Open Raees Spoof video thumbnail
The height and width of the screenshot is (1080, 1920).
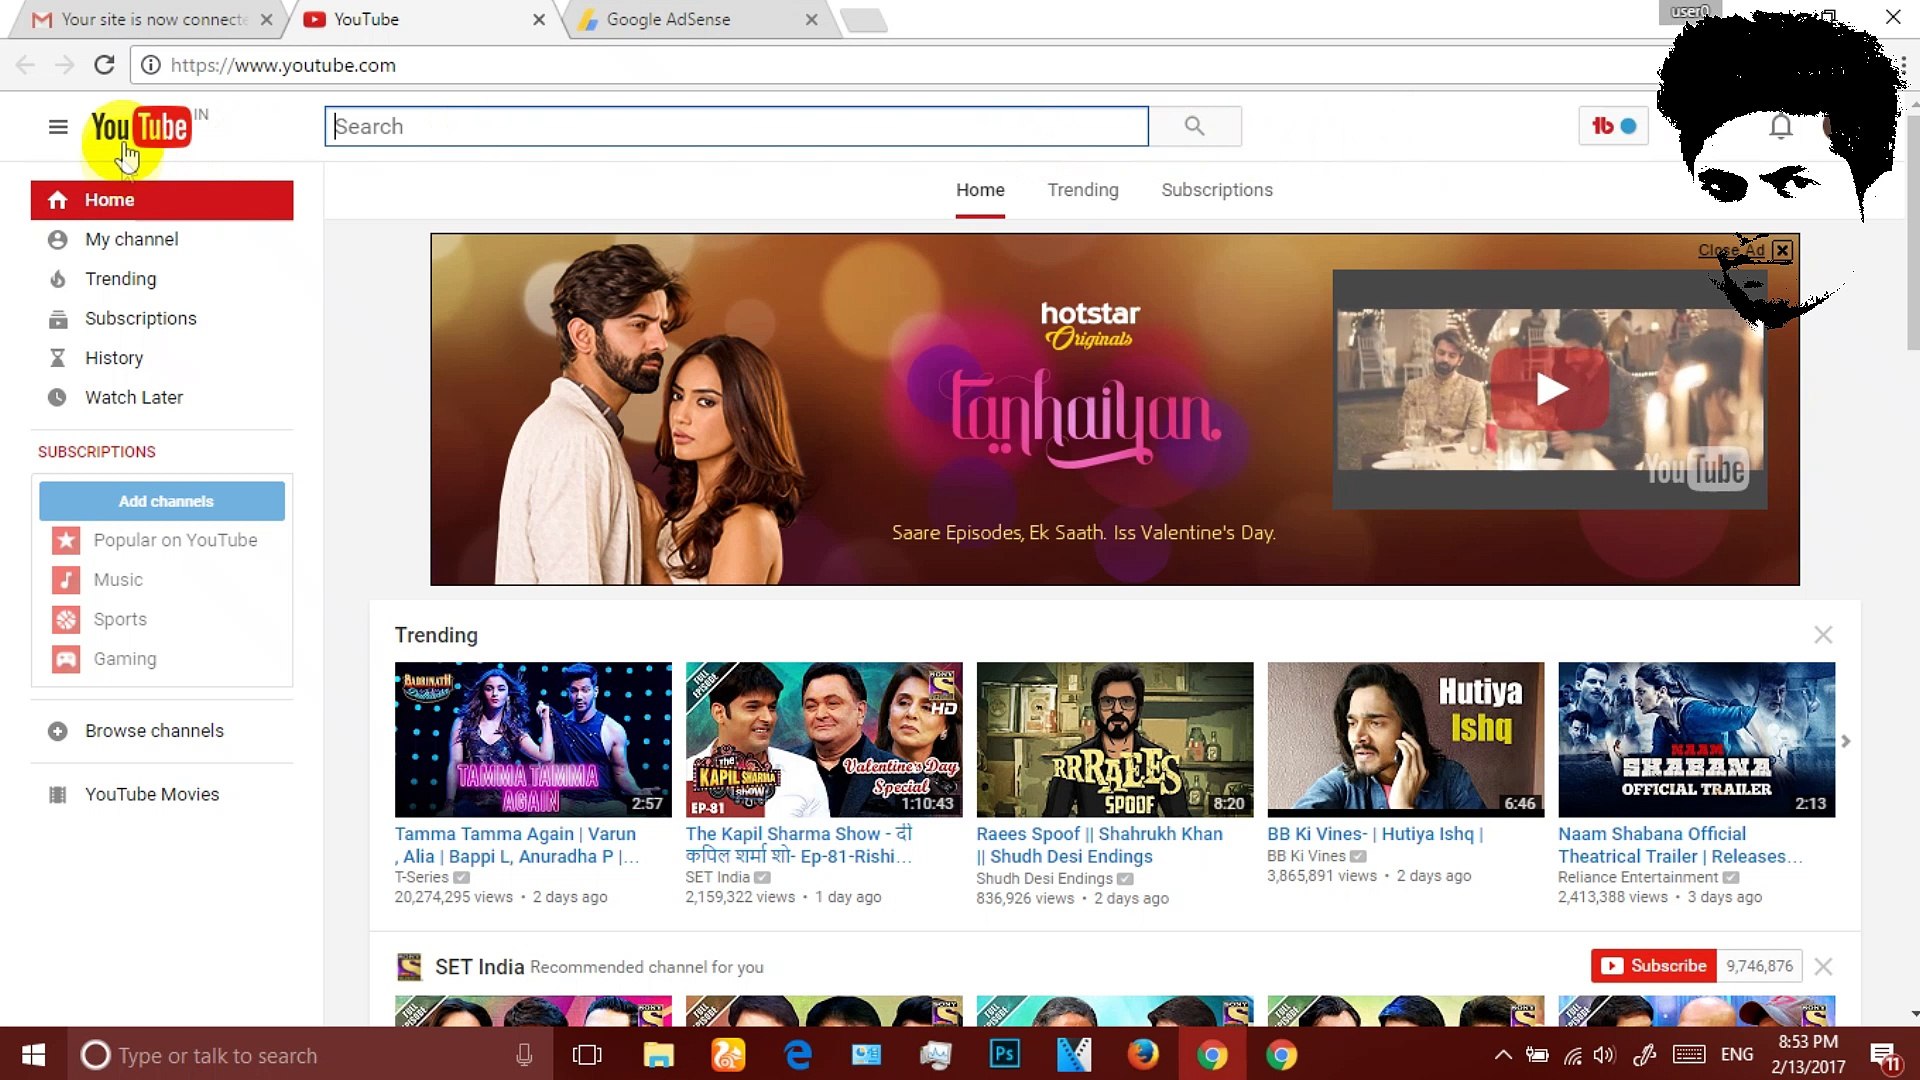point(1115,739)
